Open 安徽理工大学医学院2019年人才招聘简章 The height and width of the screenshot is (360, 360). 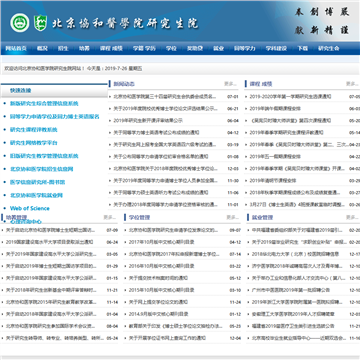coord(293,314)
